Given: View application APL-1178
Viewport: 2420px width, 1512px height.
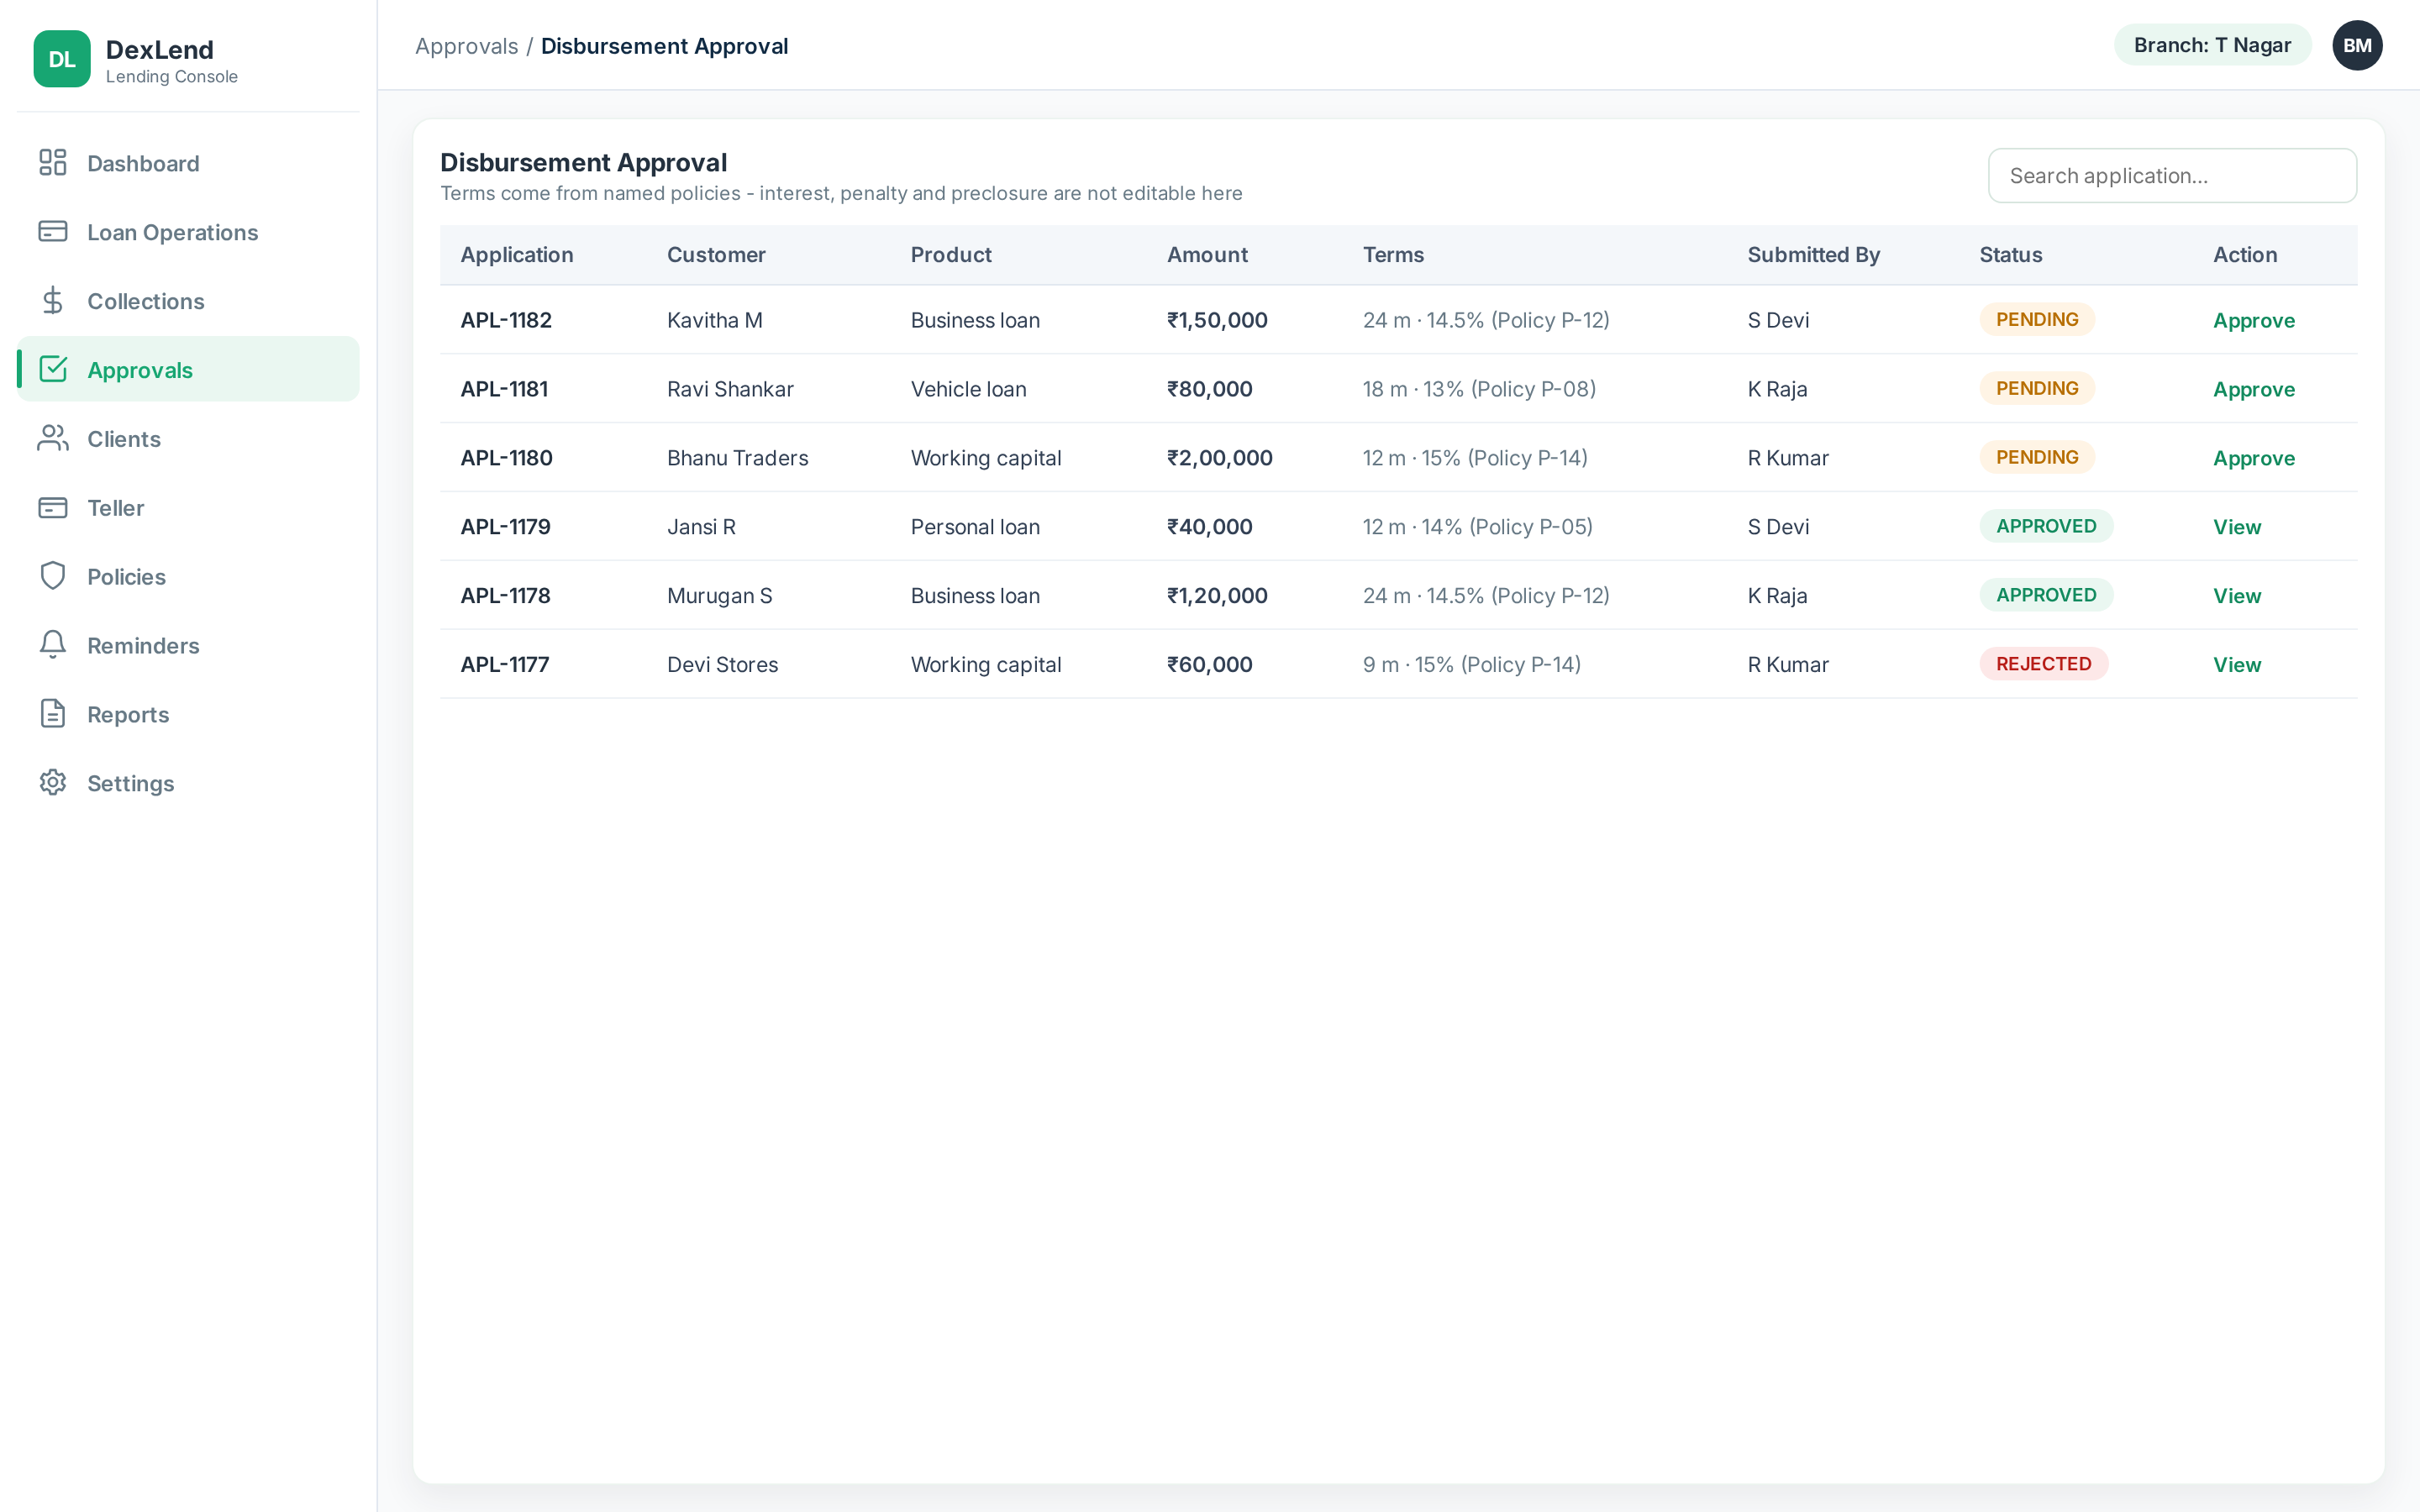Looking at the screenshot, I should point(2236,596).
